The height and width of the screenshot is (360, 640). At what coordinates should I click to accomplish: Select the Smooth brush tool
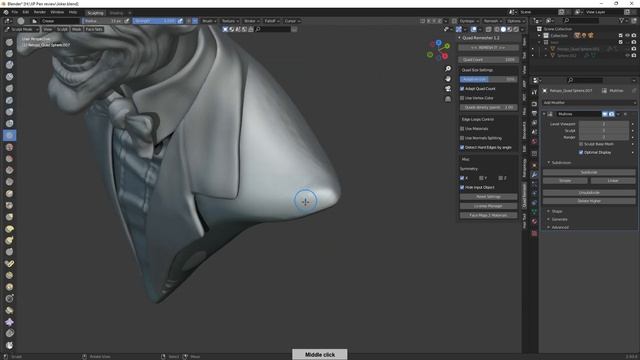pos(9,147)
